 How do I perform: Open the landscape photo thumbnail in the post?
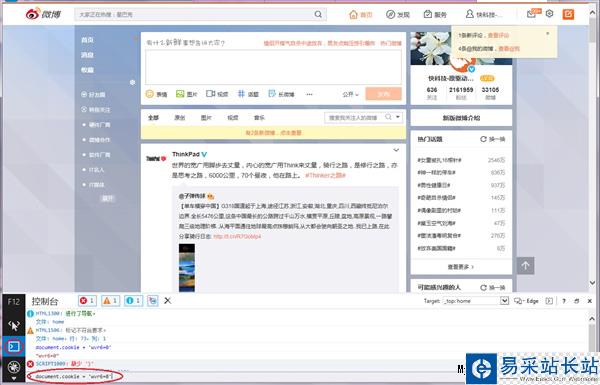point(187,268)
